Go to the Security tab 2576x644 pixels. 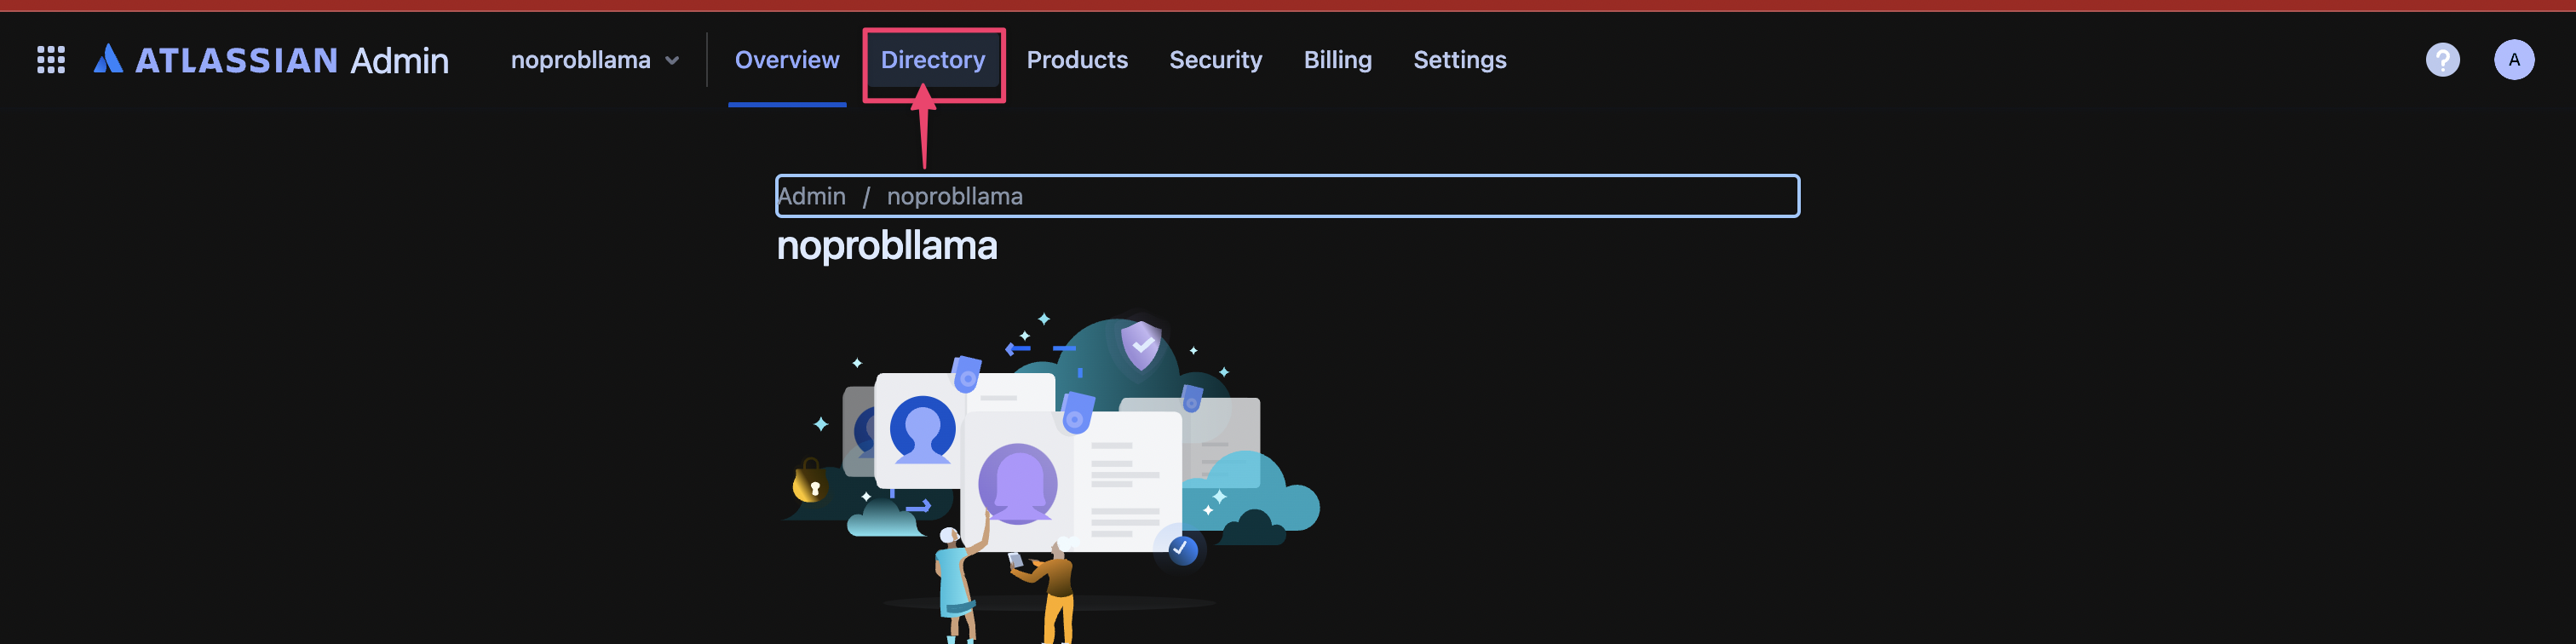1215,60
